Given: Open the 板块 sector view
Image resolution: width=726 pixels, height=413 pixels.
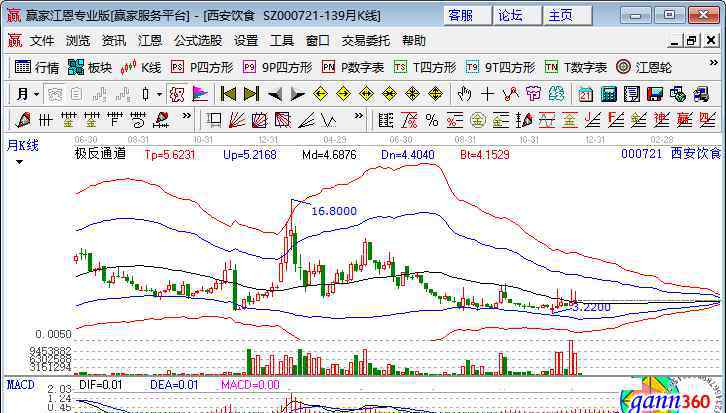Looking at the screenshot, I should [90, 68].
